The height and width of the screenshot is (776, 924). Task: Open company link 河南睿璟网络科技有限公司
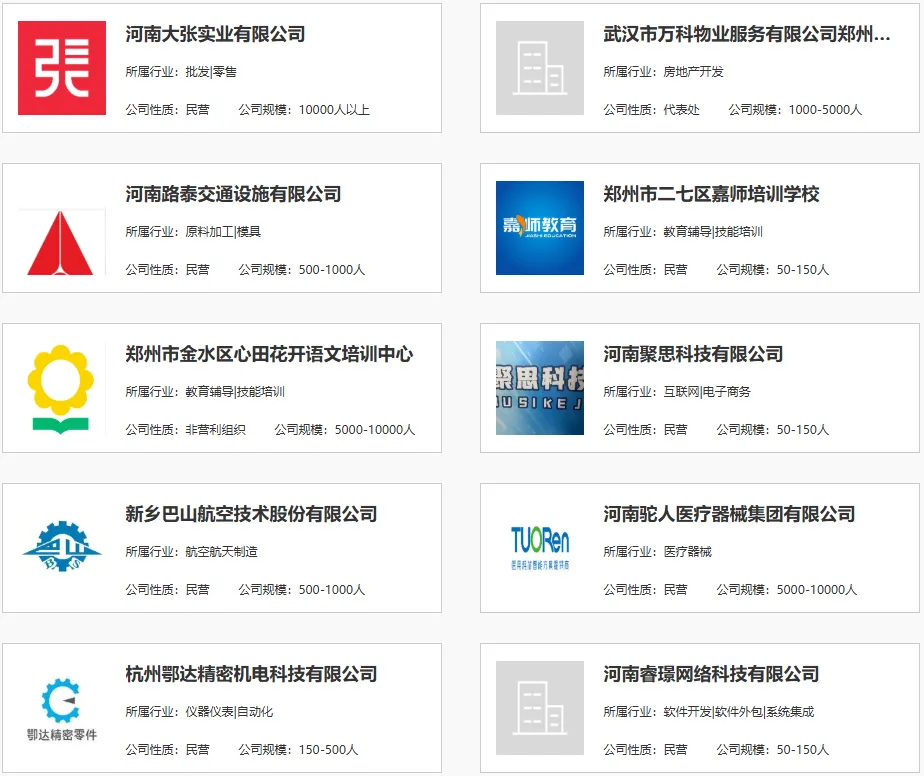(x=711, y=674)
